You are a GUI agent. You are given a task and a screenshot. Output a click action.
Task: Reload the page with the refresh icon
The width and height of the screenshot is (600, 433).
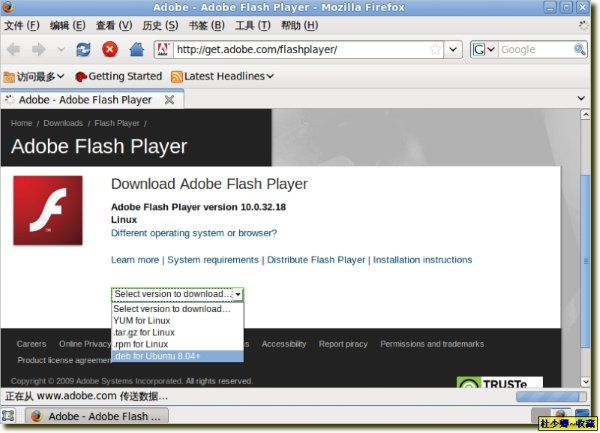coord(83,49)
